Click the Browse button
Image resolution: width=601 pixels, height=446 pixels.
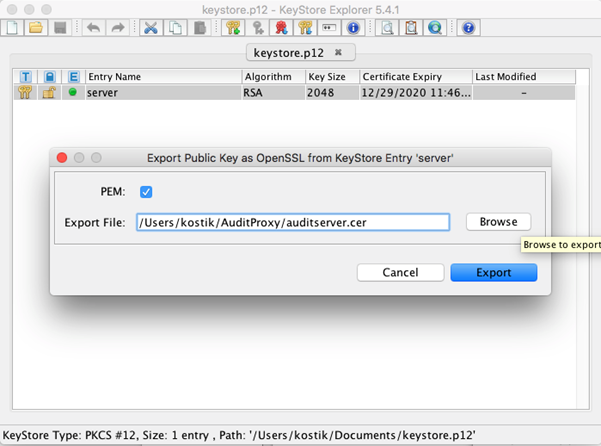pyautogui.click(x=498, y=222)
